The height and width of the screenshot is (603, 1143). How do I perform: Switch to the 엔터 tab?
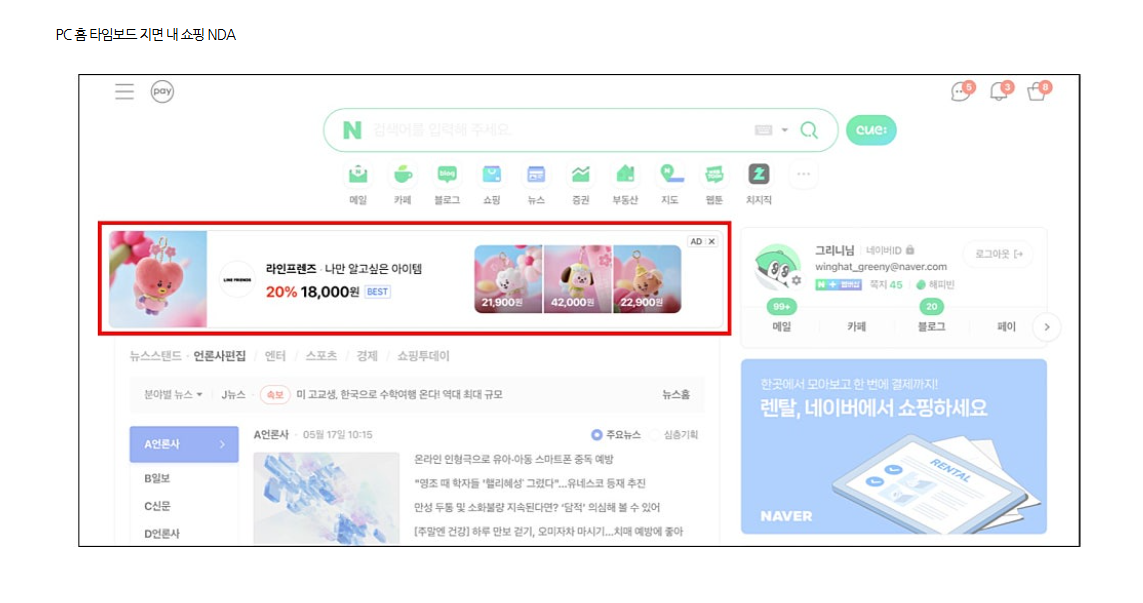[275, 356]
